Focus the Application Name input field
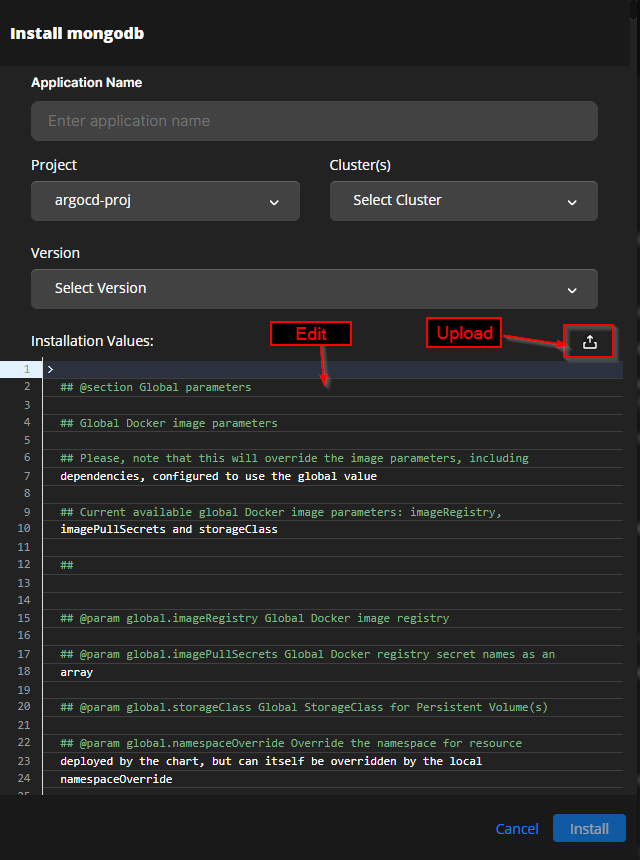This screenshot has width=640, height=860. [x=314, y=121]
